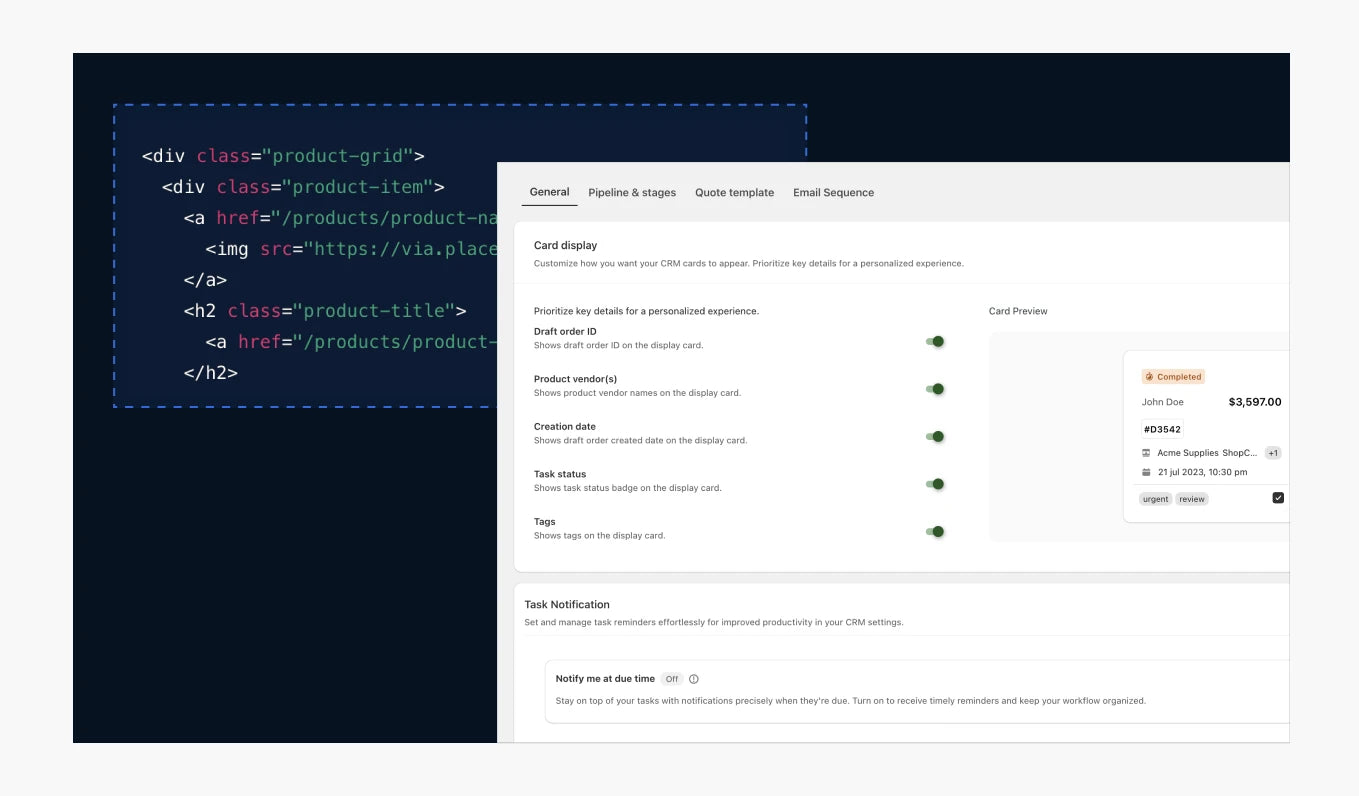Open the Quote template tab

pos(734,193)
